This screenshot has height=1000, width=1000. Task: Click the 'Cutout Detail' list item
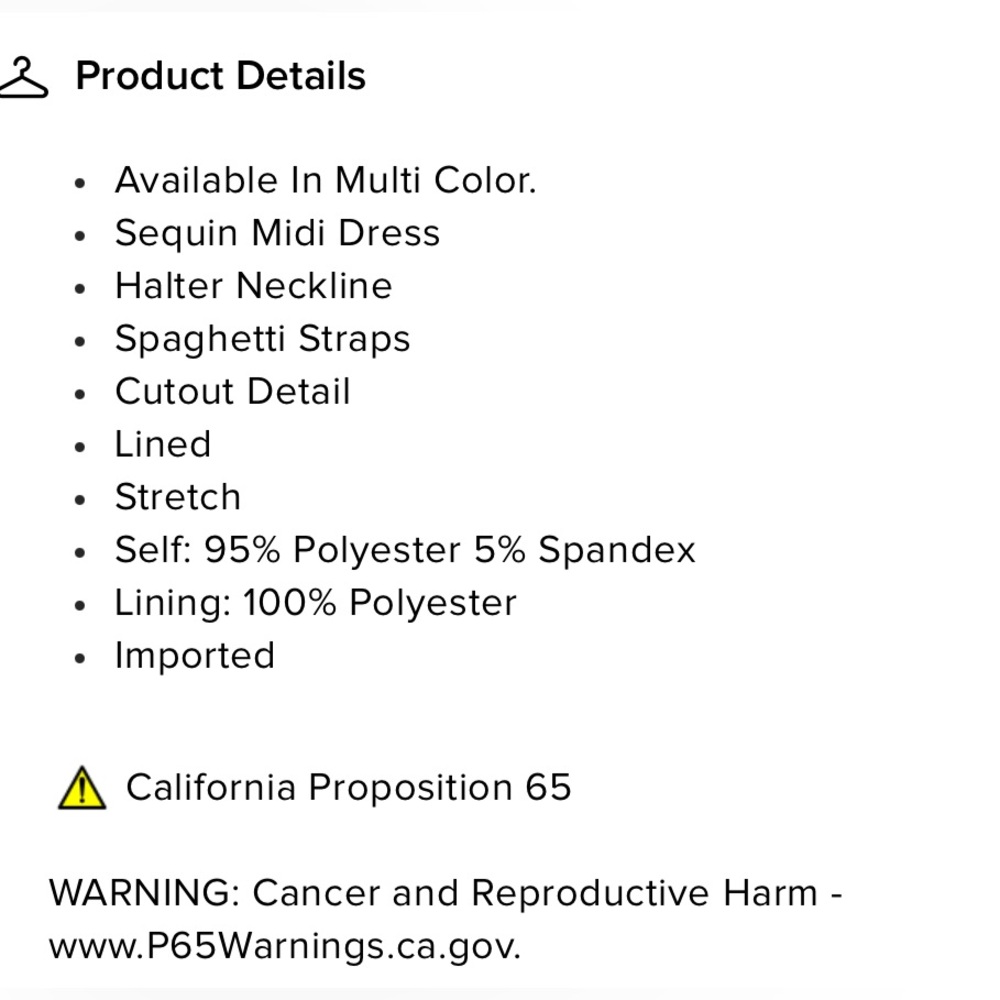tap(233, 391)
